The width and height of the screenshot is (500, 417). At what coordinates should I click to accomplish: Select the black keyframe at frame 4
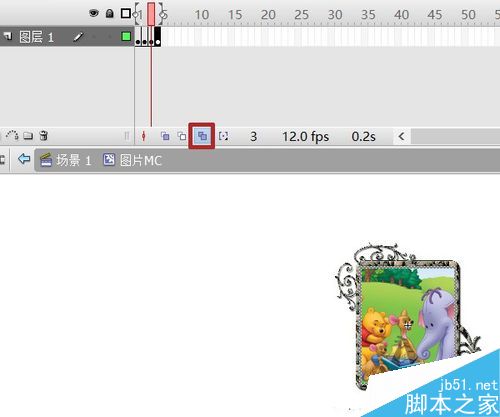tap(157, 36)
